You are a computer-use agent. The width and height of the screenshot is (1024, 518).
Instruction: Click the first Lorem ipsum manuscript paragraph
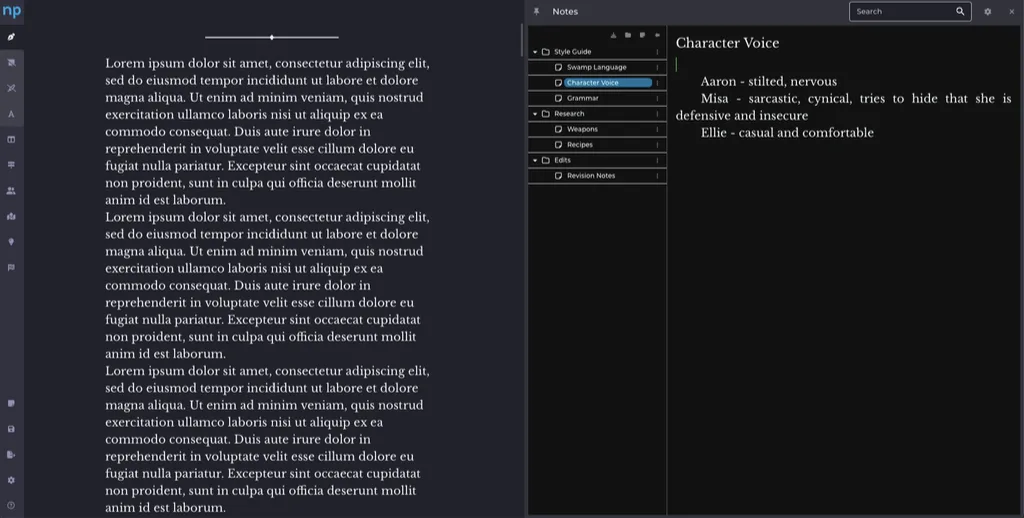click(268, 131)
